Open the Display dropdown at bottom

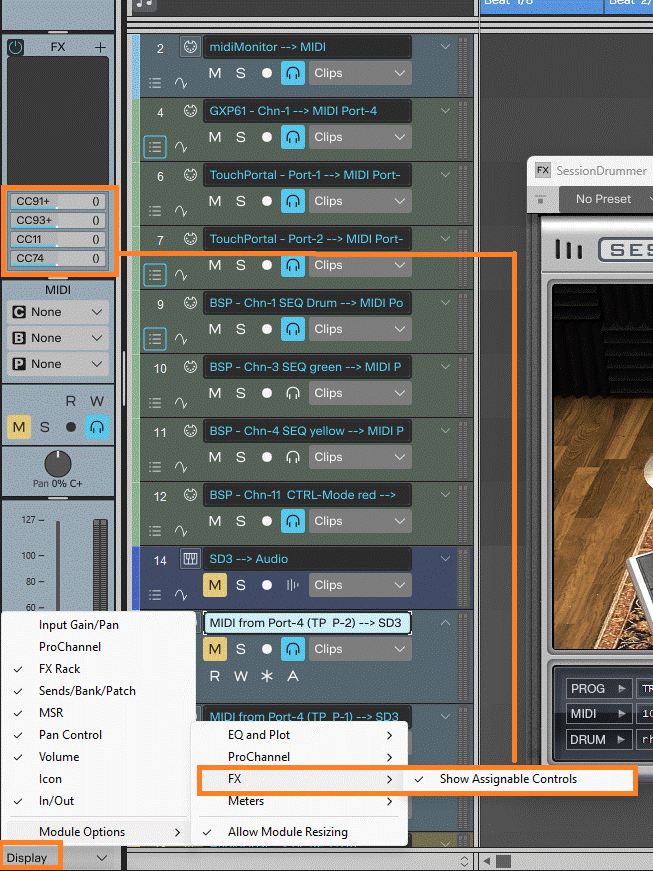coord(56,857)
